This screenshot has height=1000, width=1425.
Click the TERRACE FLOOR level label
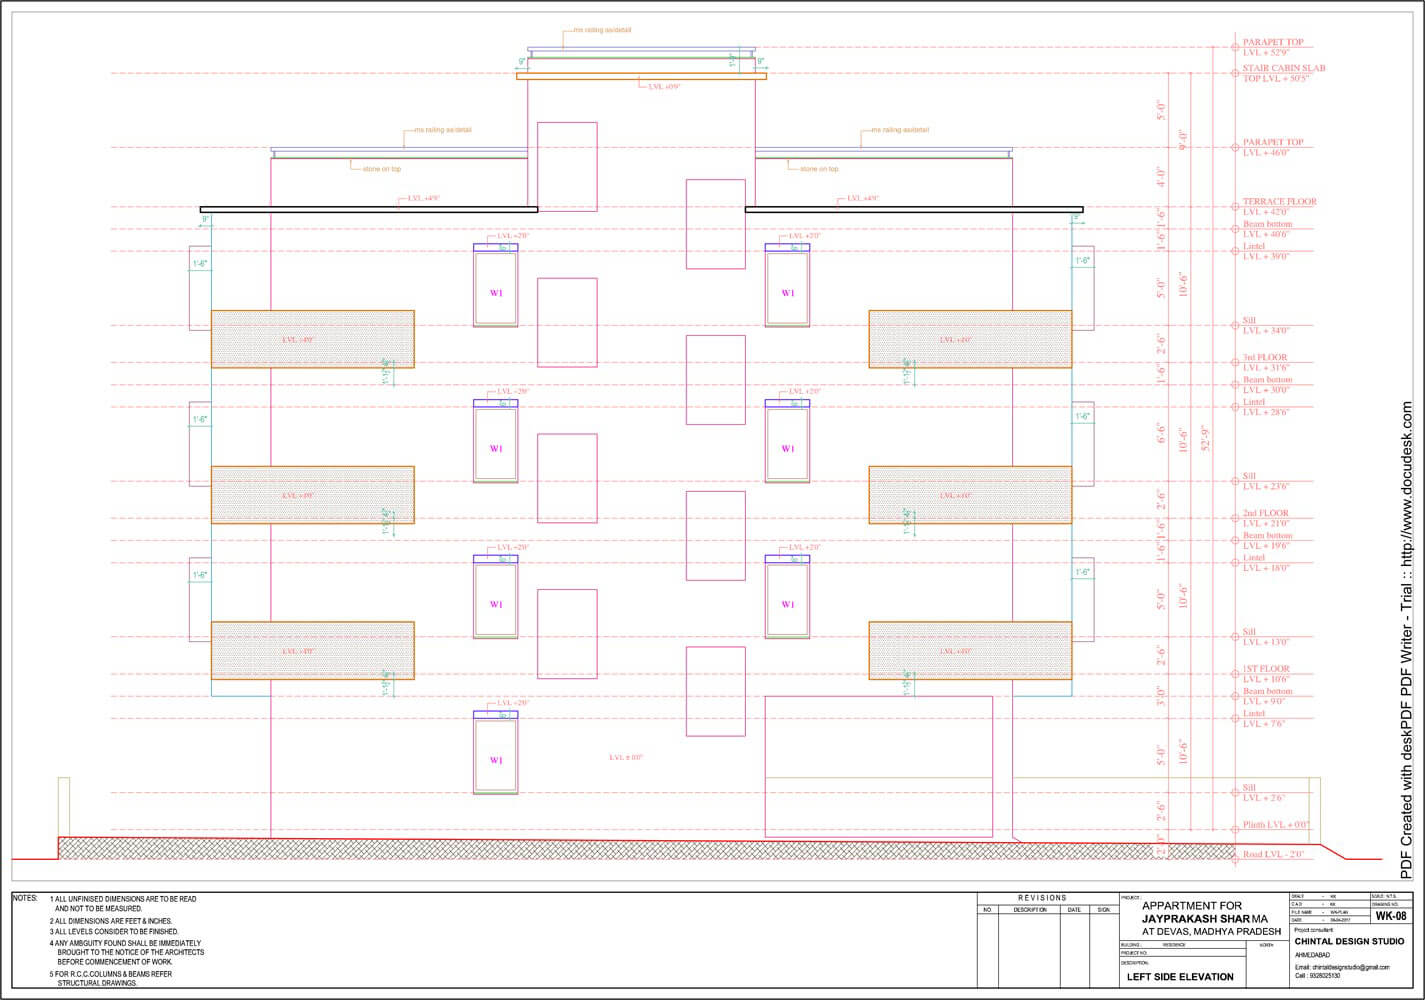1279,201
